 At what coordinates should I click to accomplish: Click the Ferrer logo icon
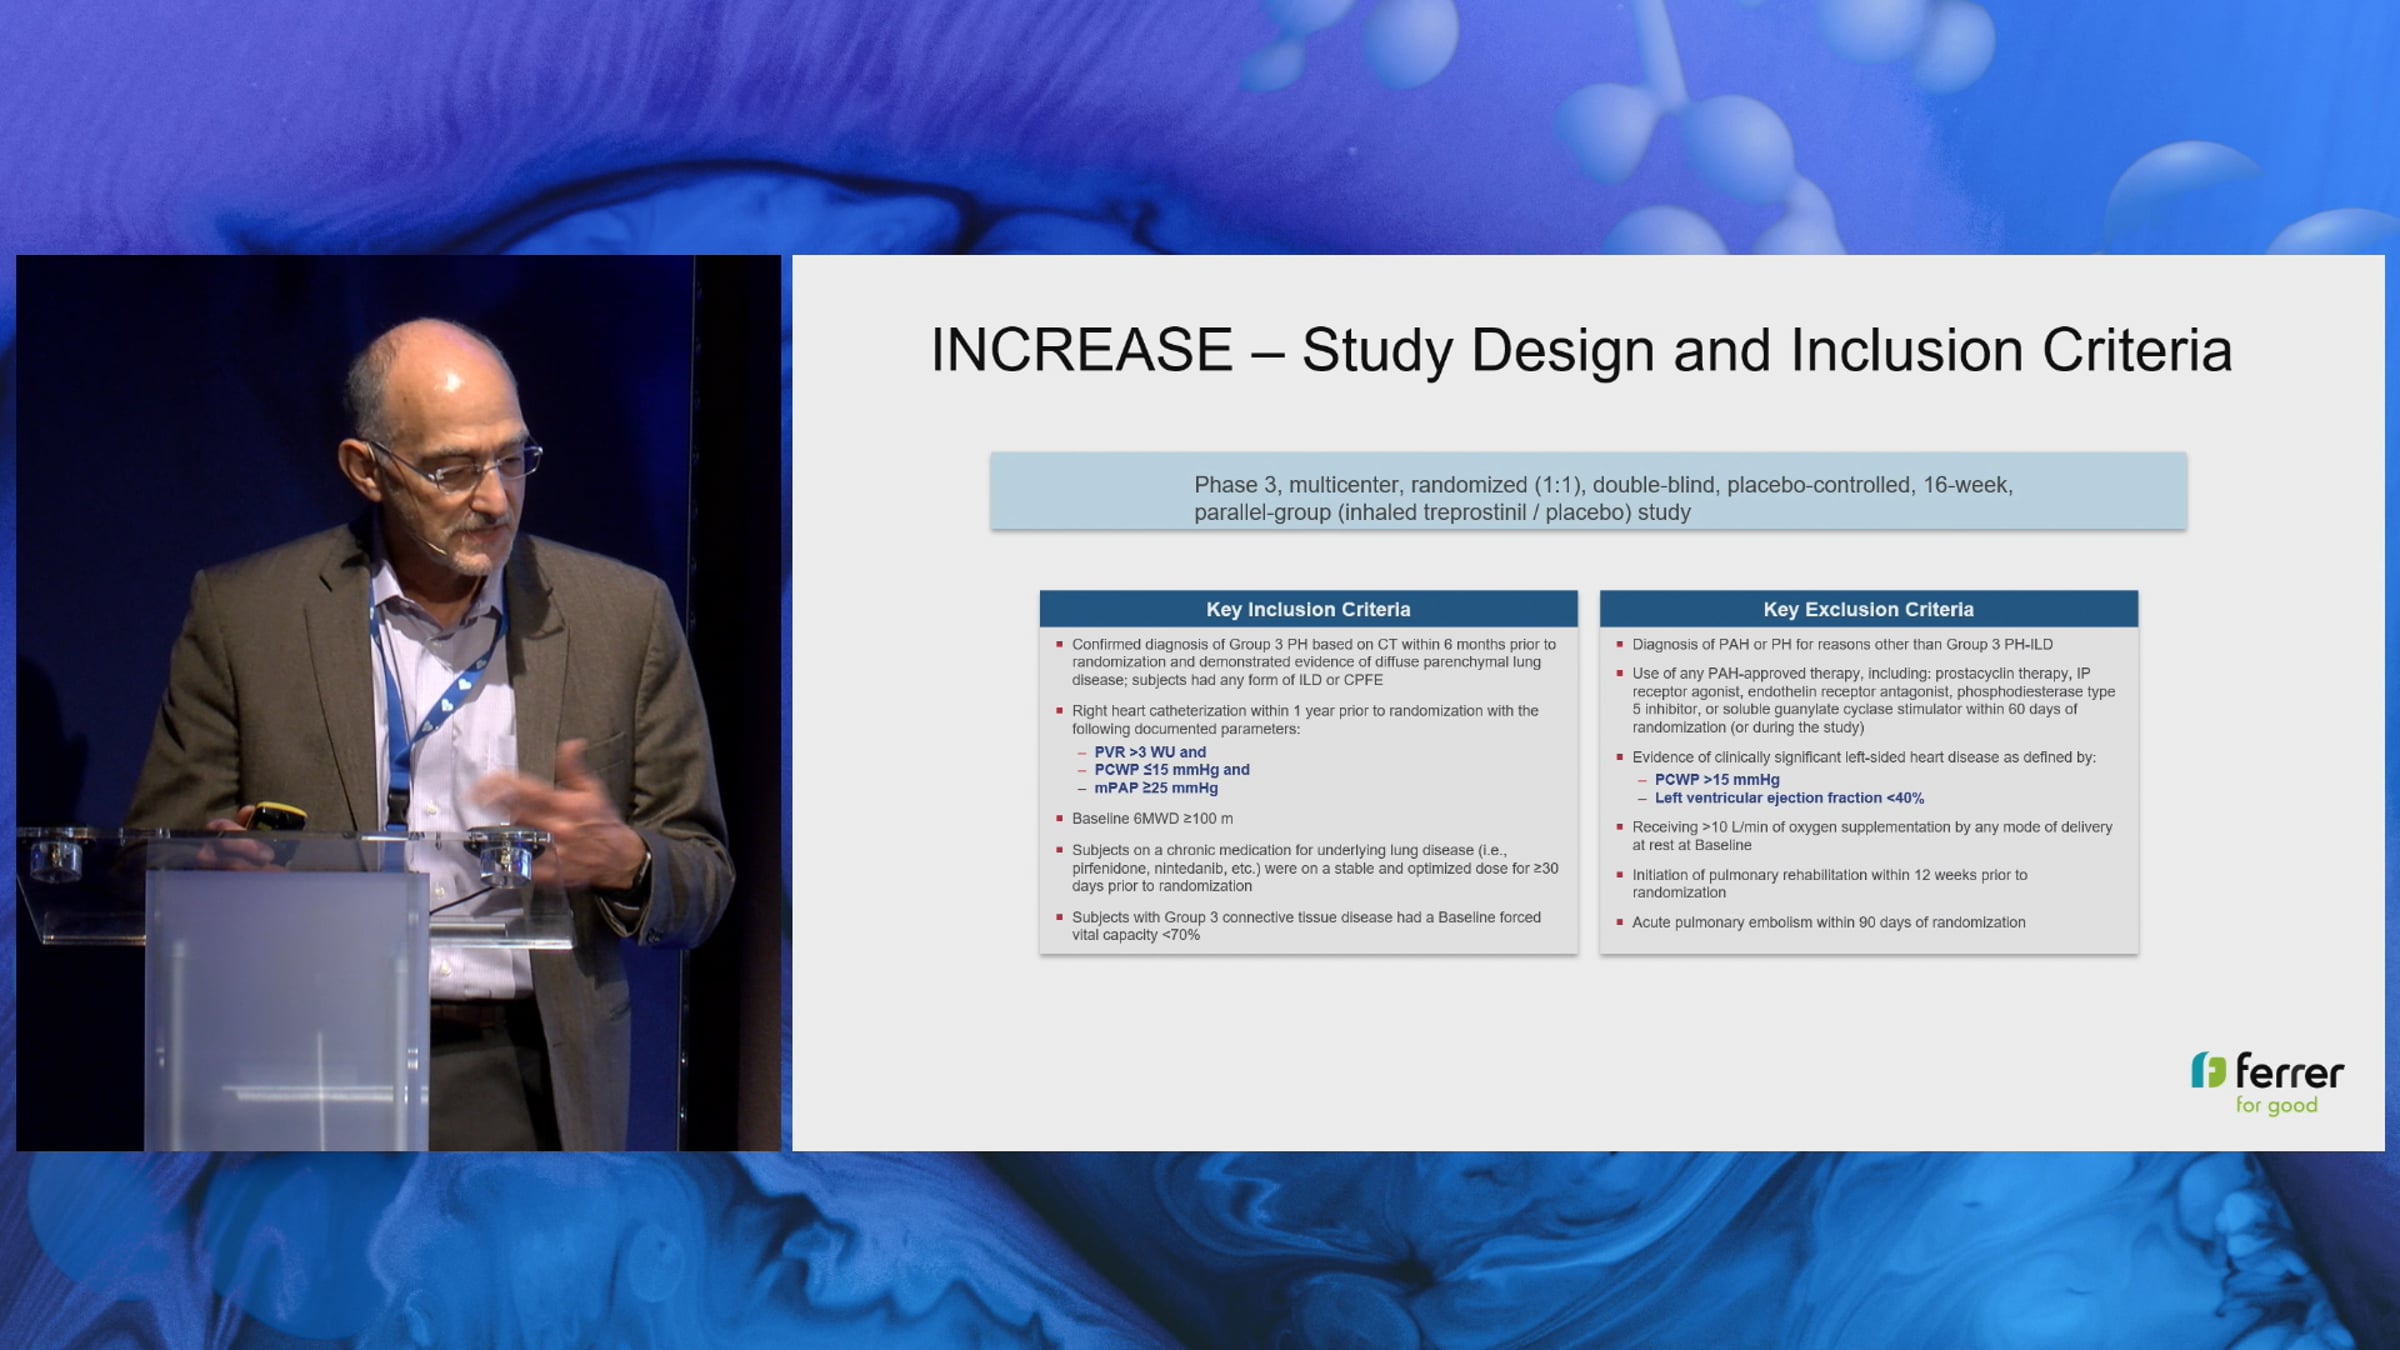pos(2208,1070)
